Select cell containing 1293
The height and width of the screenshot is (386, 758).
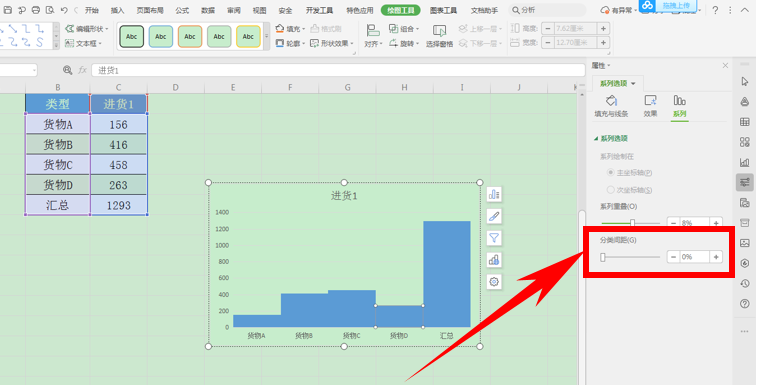point(118,205)
